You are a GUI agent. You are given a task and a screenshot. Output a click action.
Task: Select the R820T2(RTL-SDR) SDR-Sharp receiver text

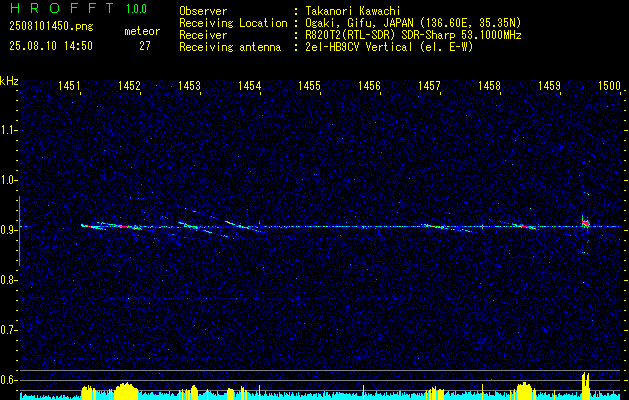[413, 35]
